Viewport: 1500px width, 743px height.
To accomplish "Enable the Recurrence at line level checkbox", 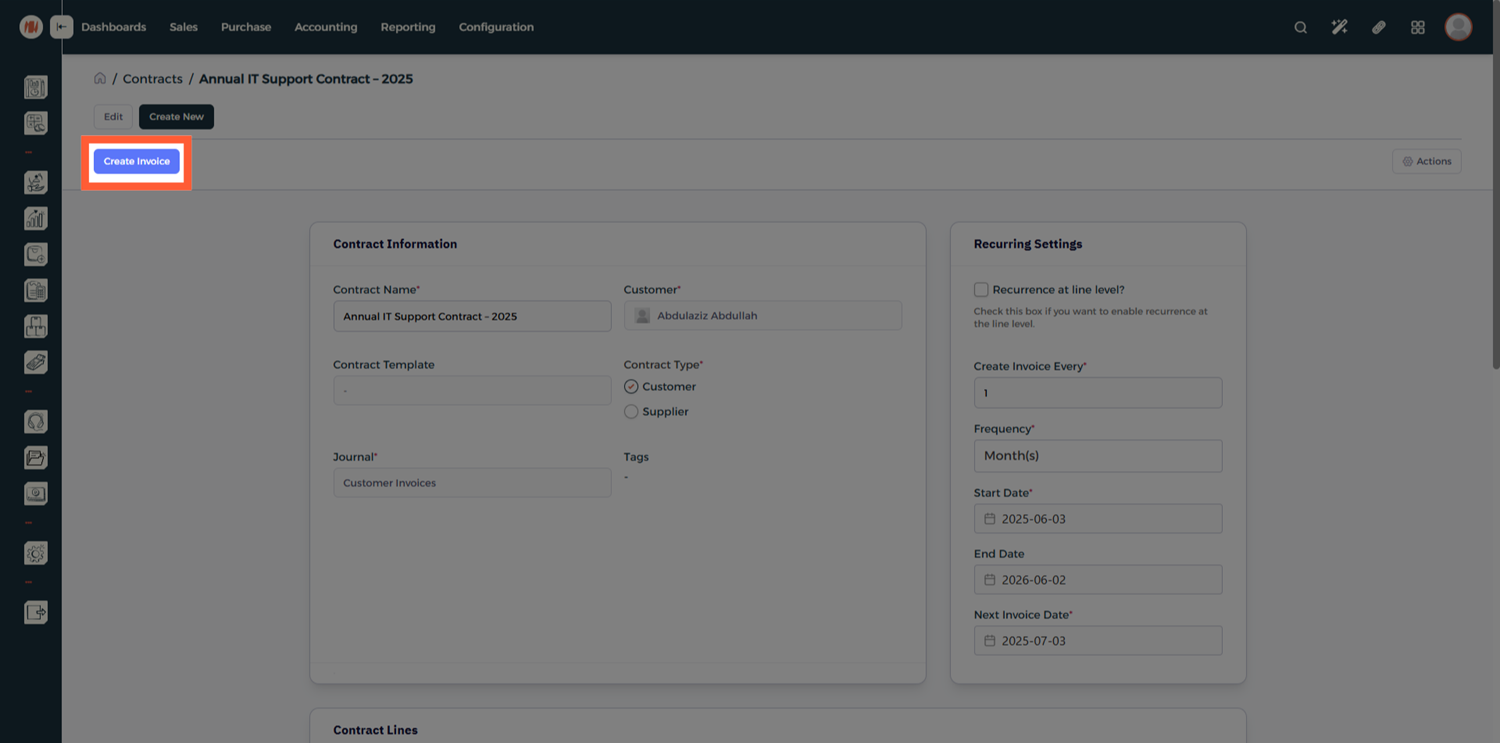I will tap(981, 290).
